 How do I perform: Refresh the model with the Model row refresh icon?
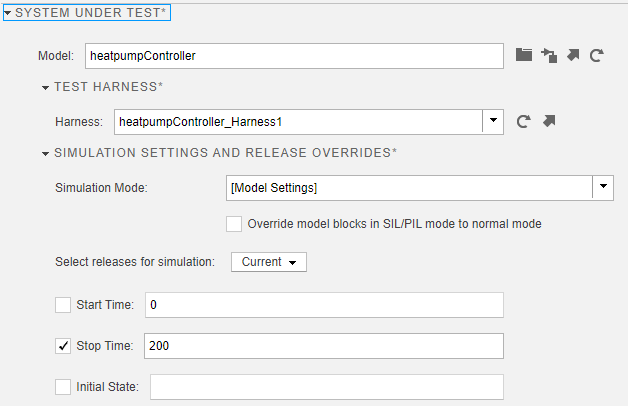click(596, 56)
